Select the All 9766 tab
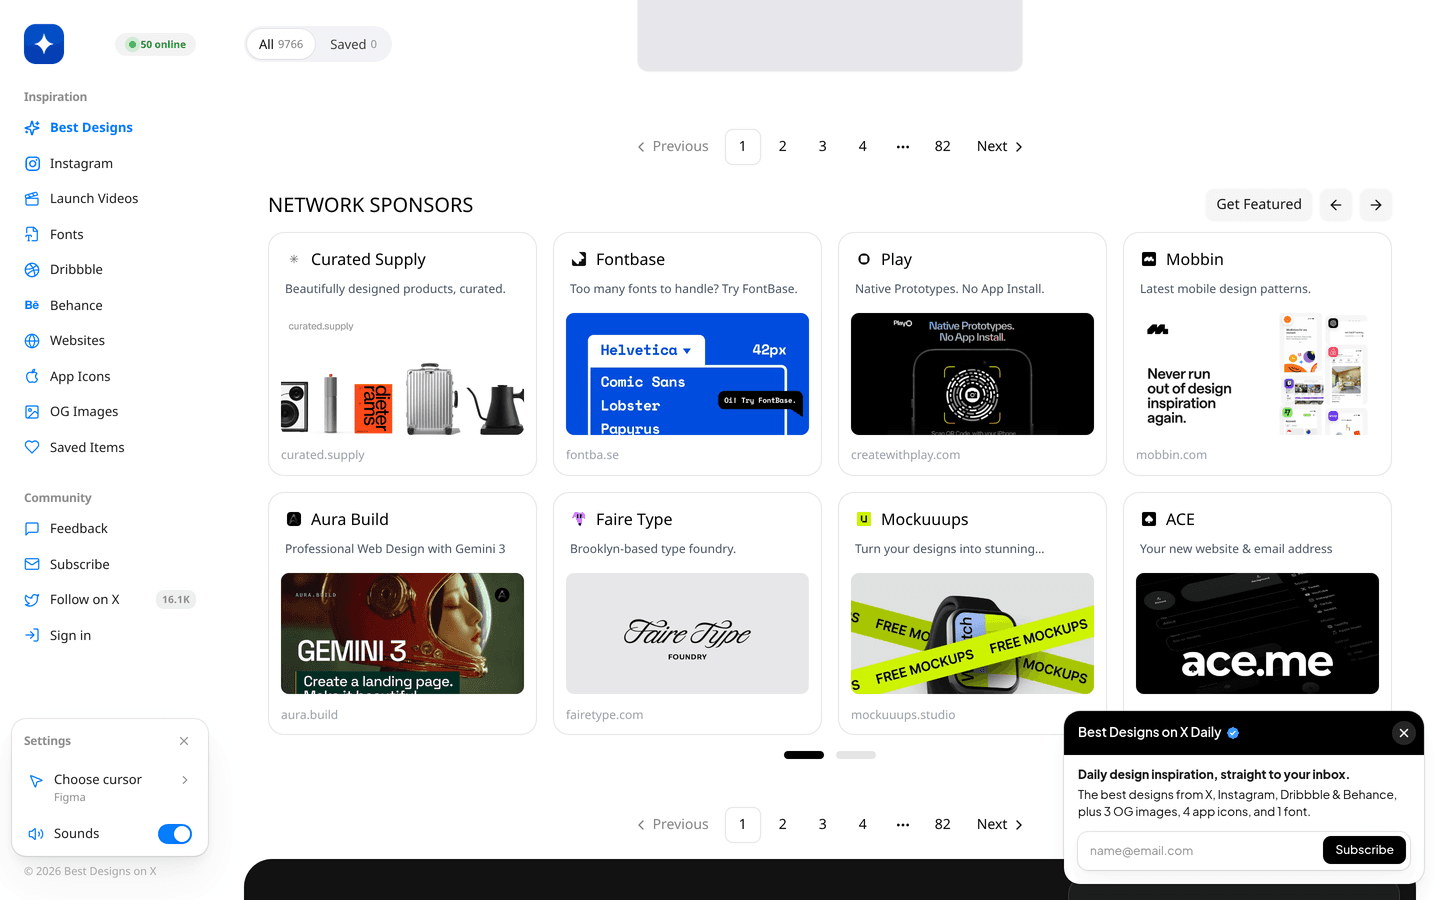The width and height of the screenshot is (1440, 900). click(281, 44)
